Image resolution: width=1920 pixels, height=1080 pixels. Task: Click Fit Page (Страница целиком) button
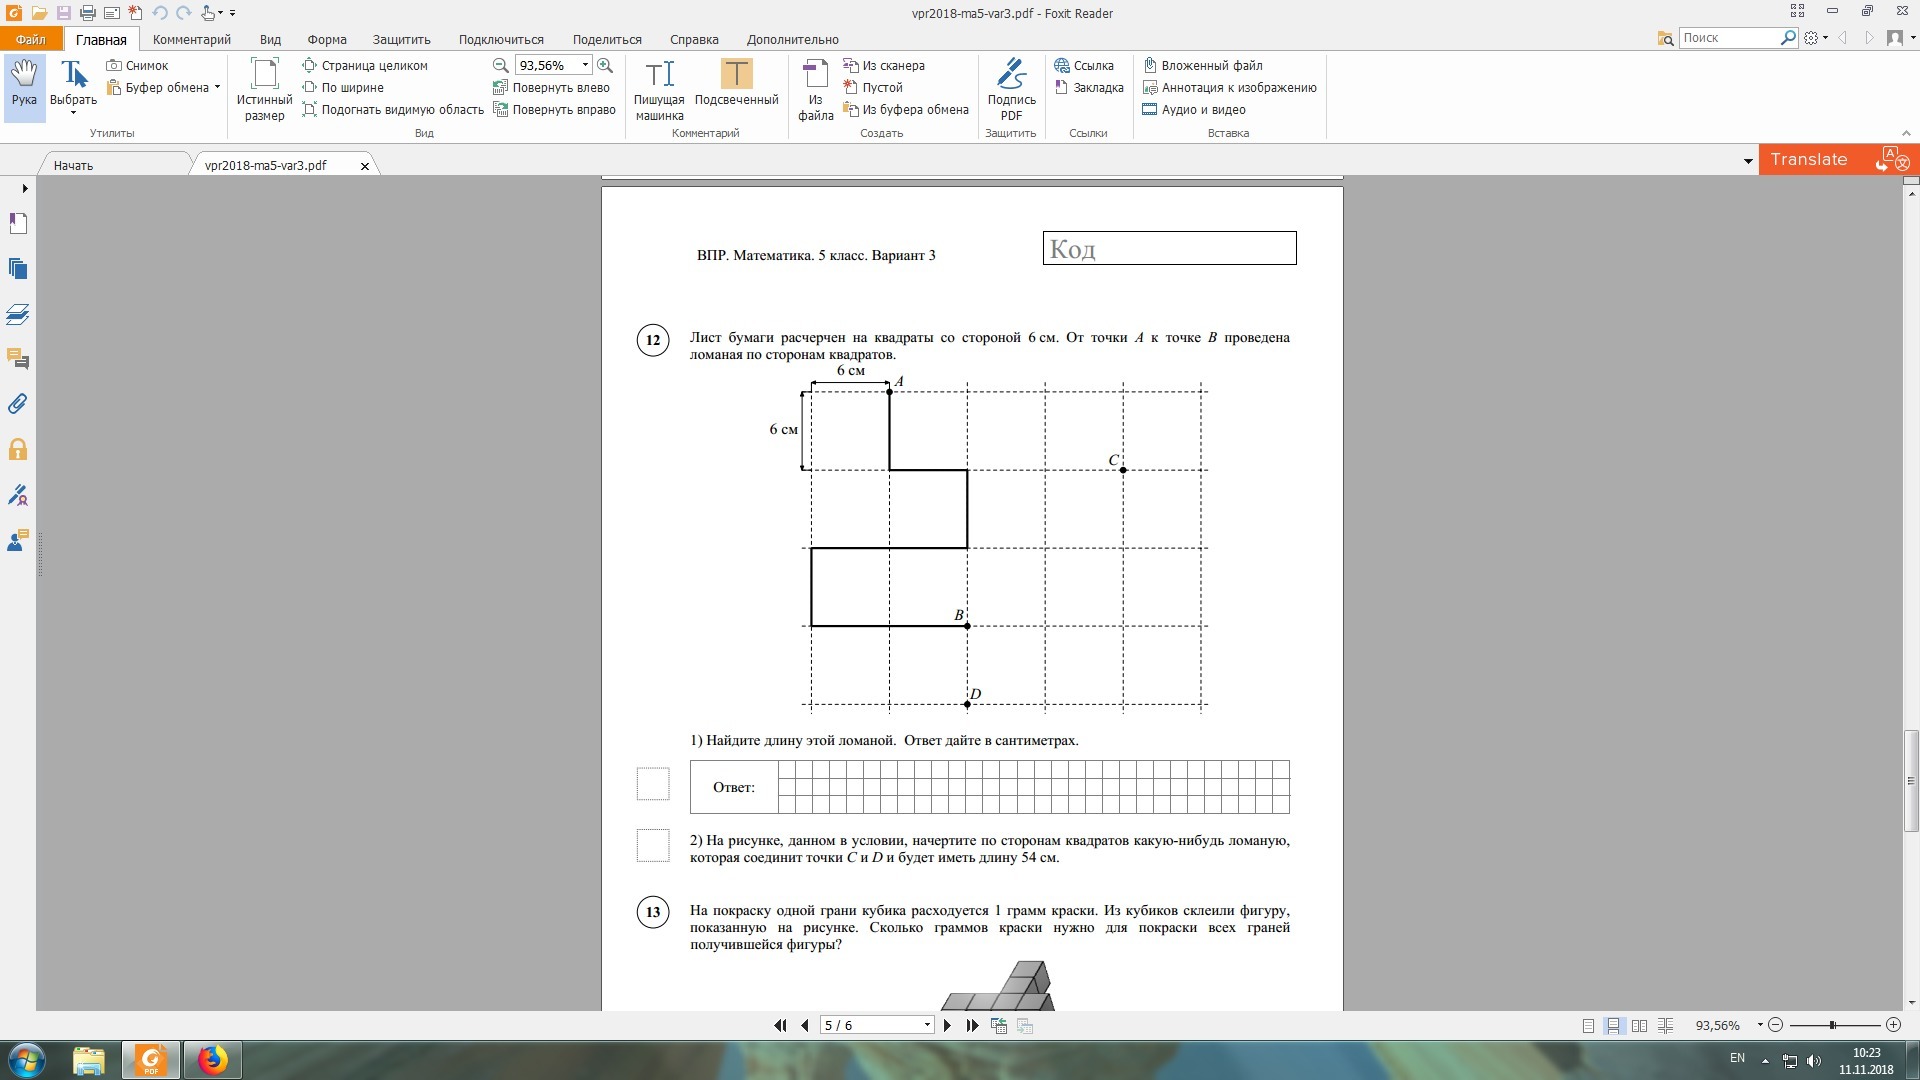click(x=365, y=66)
